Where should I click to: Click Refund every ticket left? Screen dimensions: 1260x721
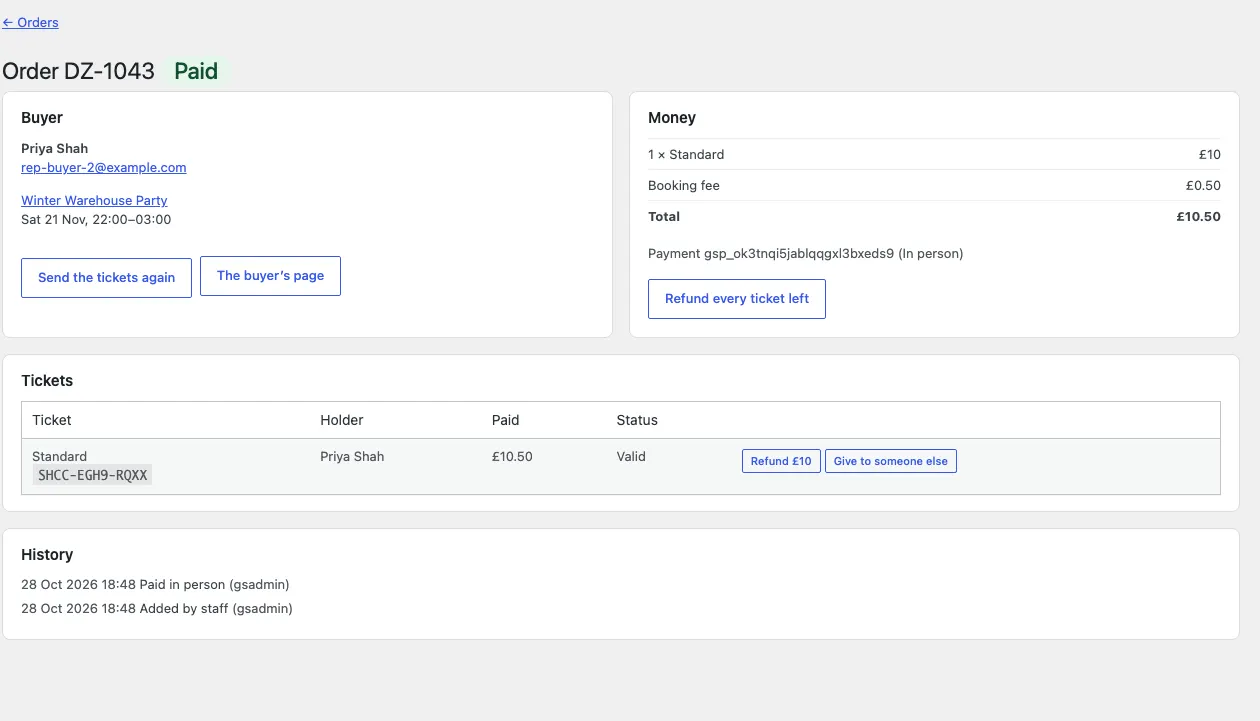coord(737,299)
